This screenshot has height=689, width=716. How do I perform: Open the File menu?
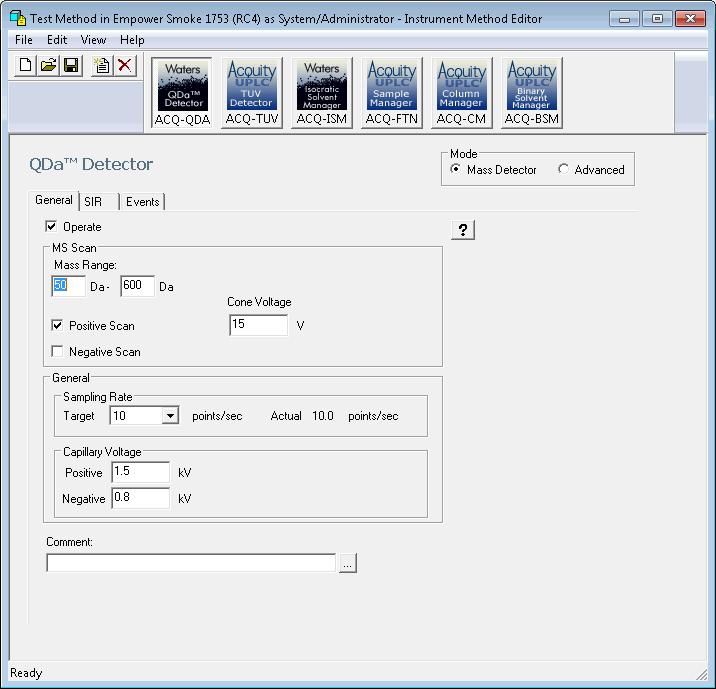pos(24,40)
